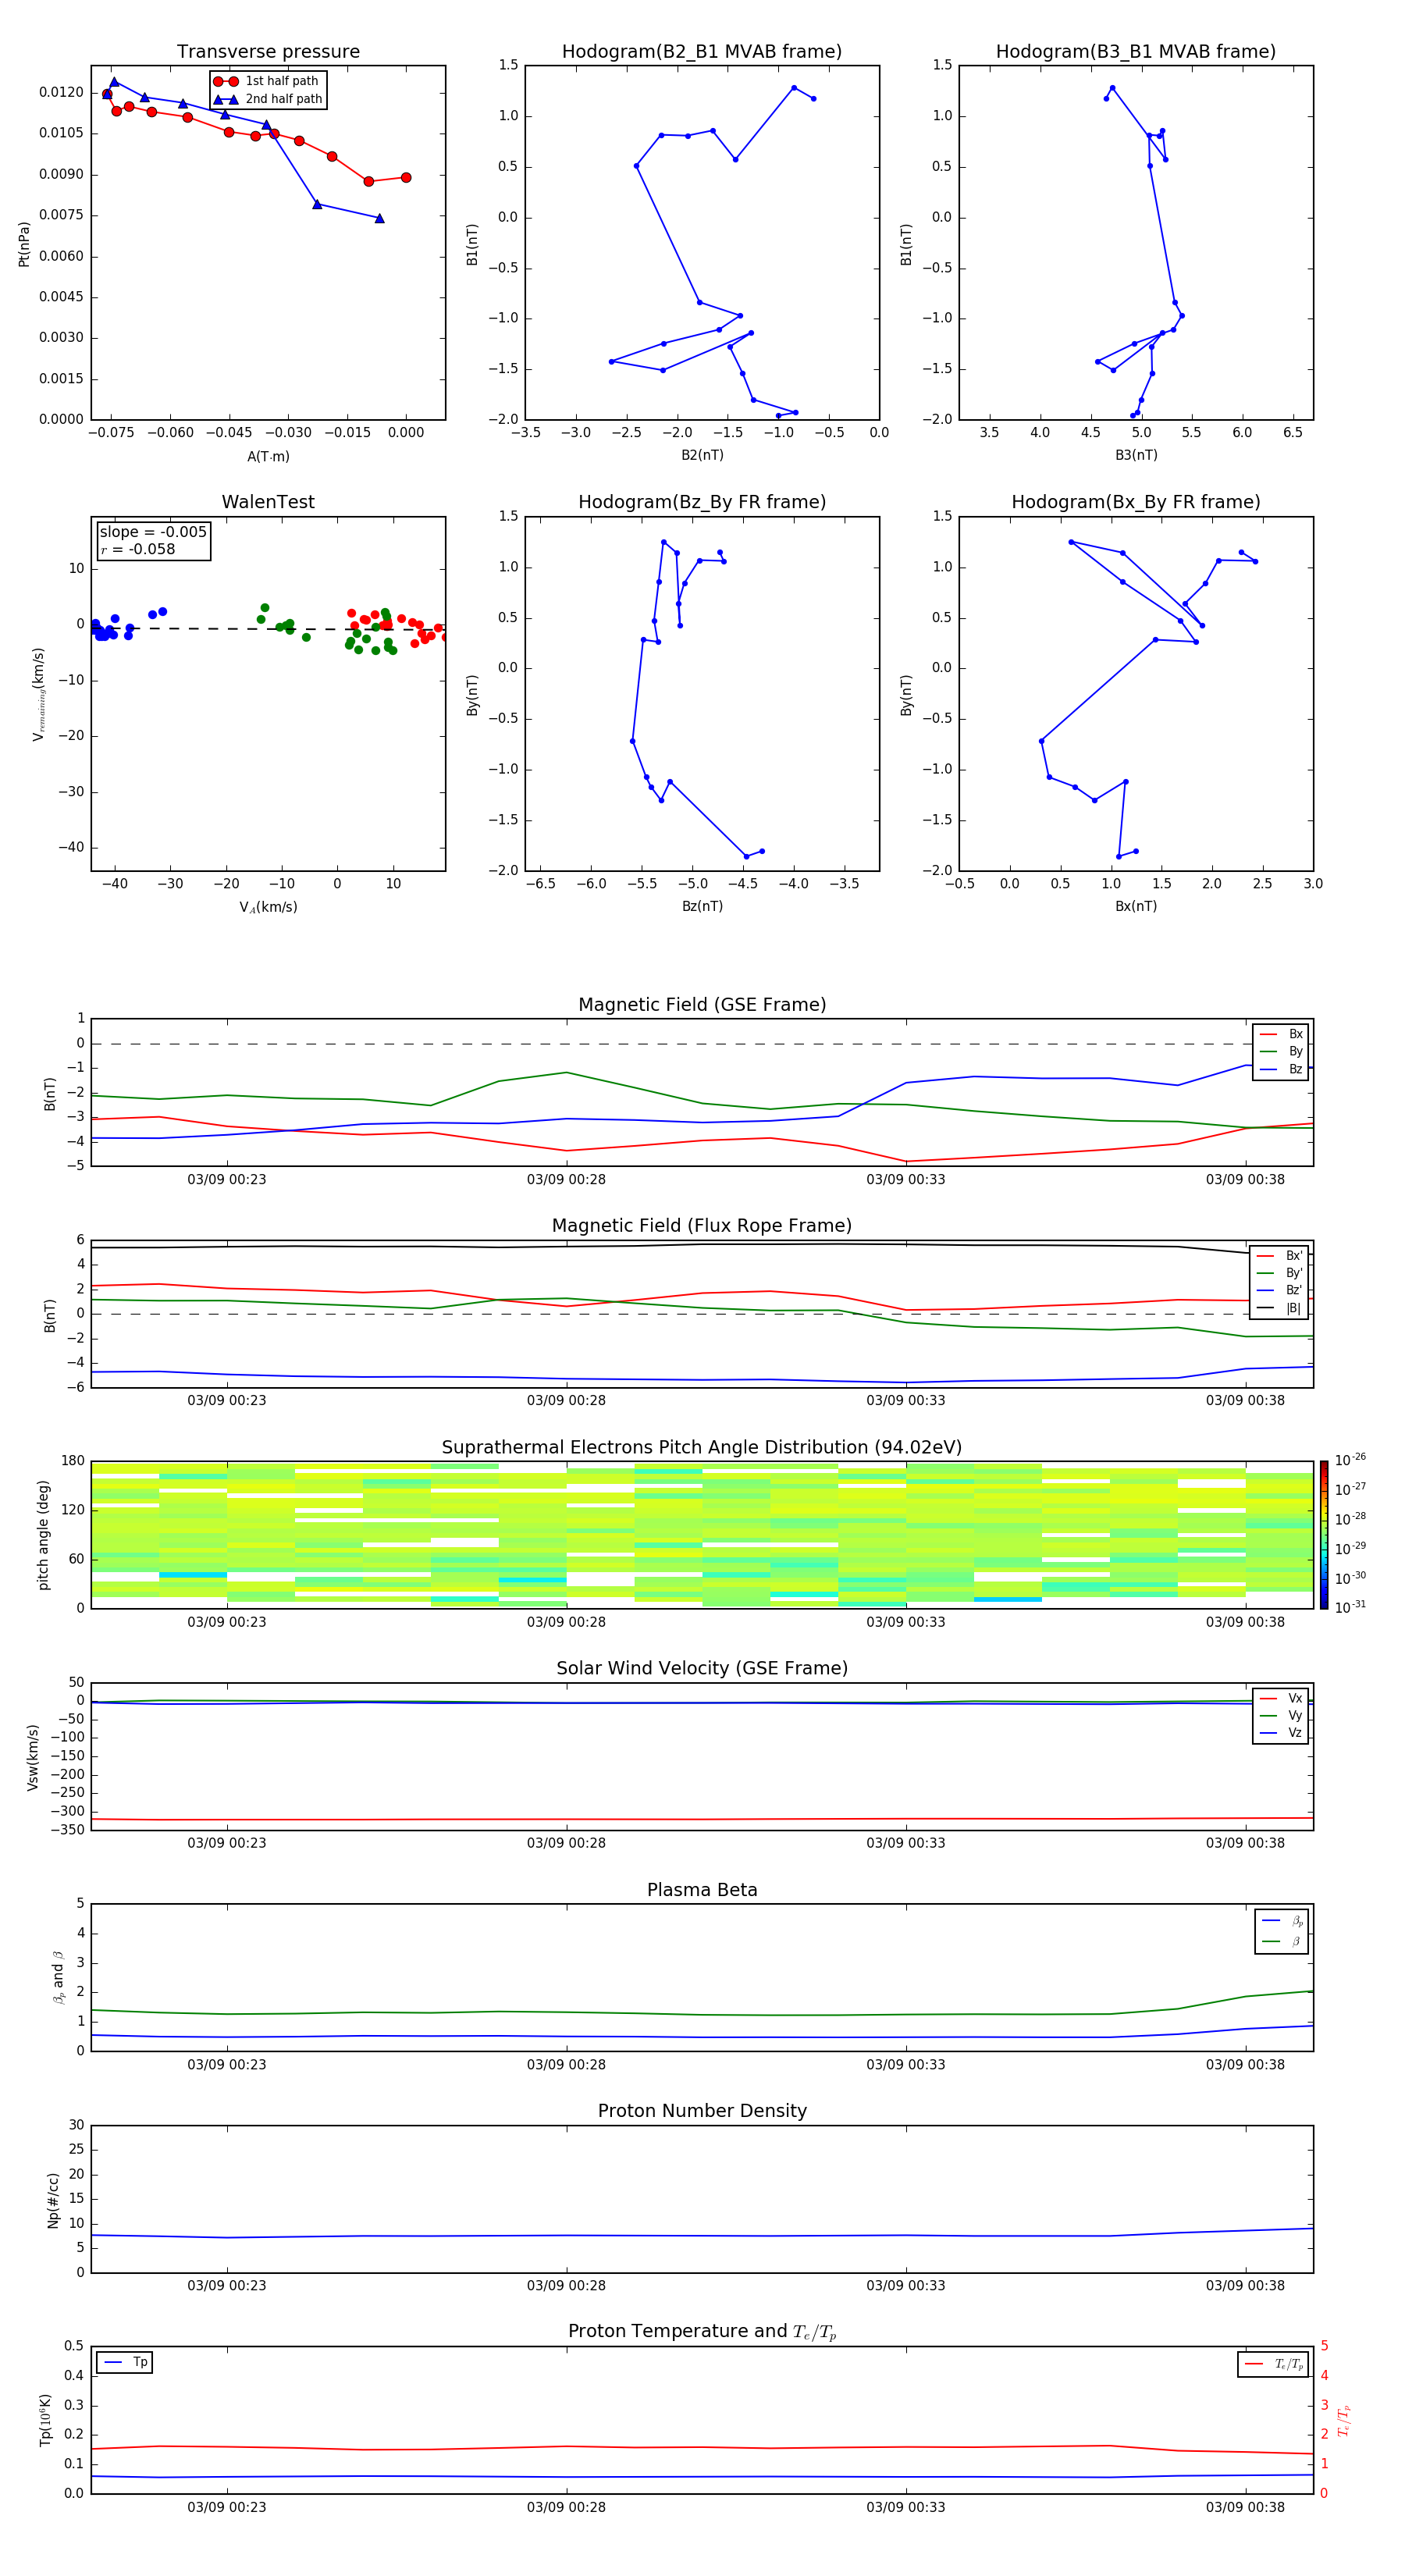The width and height of the screenshot is (1405, 2576).
Task: Click the Hodogram(B3_B1 MVAB frame) title
Action: 1136,52
